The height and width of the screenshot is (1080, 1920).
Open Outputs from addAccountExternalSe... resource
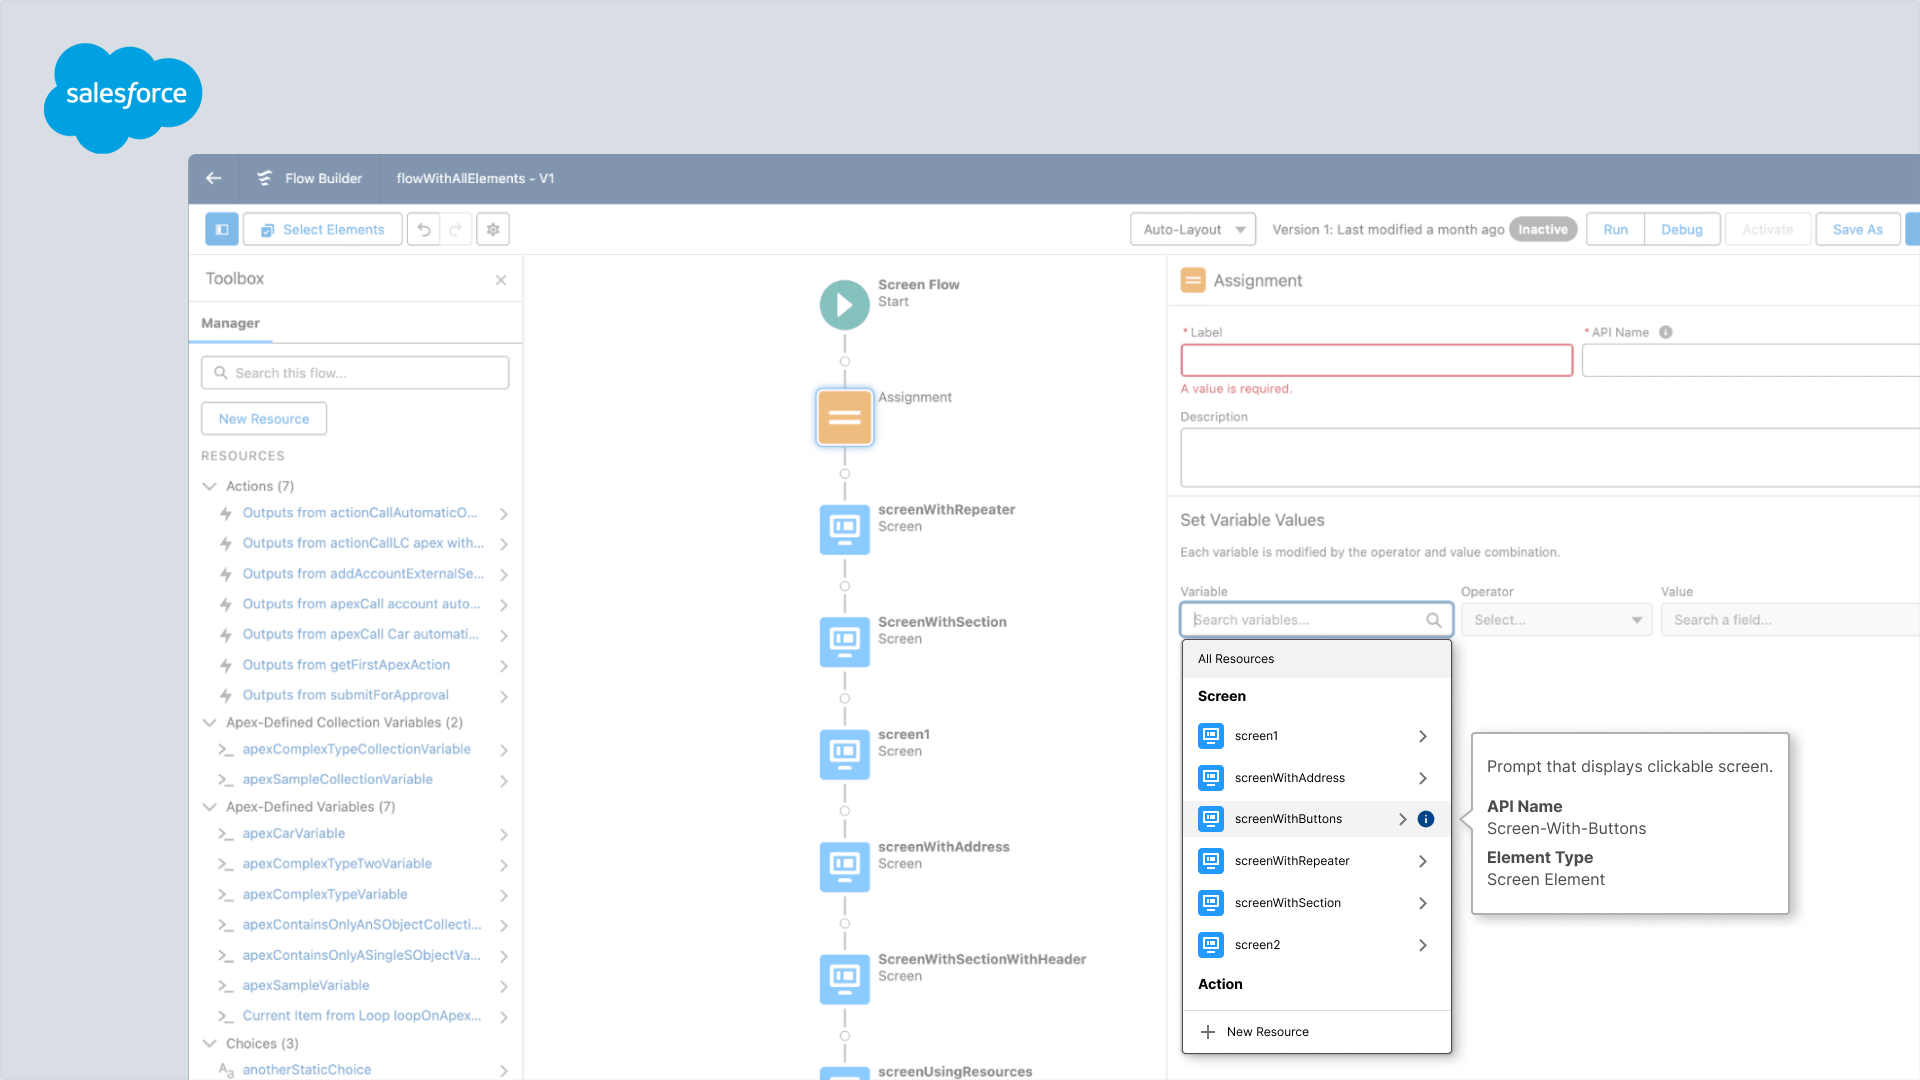click(363, 574)
